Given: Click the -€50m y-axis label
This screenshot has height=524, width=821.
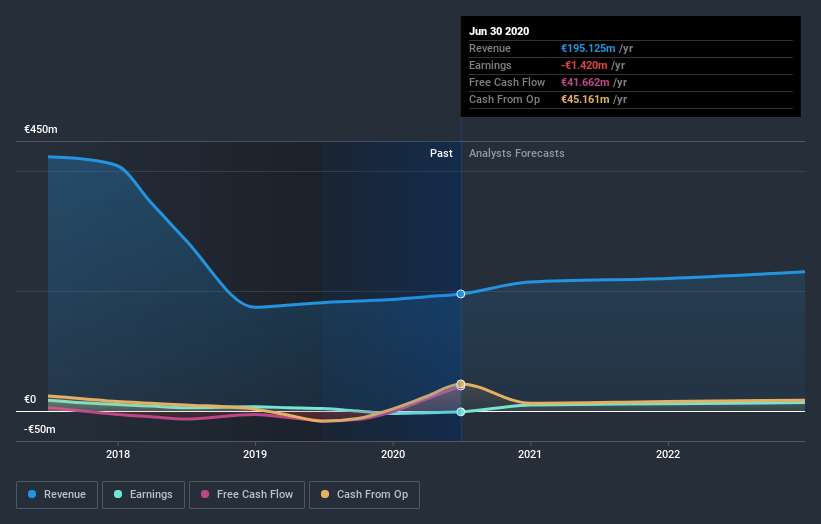Looking at the screenshot, I should 40,429.
